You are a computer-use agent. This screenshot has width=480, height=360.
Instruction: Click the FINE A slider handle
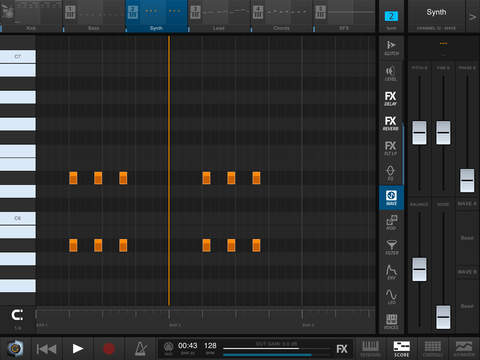pos(443,133)
